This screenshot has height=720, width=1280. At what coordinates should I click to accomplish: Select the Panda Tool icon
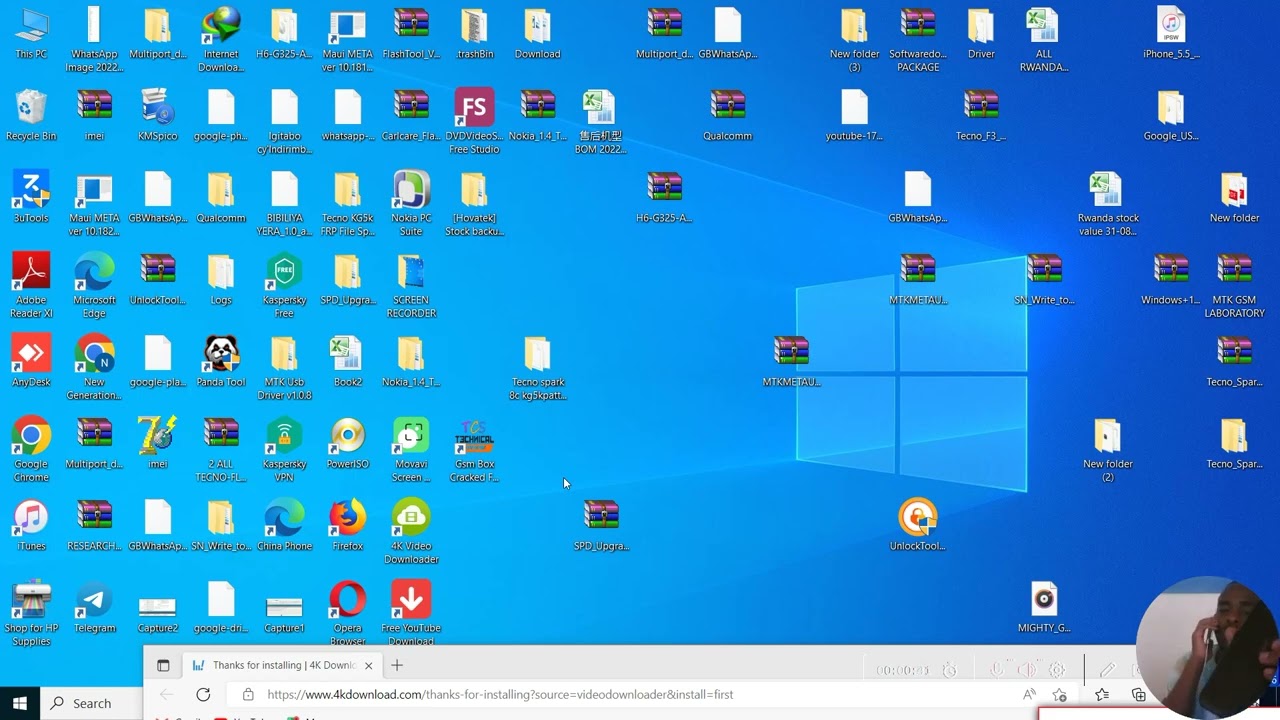pyautogui.click(x=221, y=361)
